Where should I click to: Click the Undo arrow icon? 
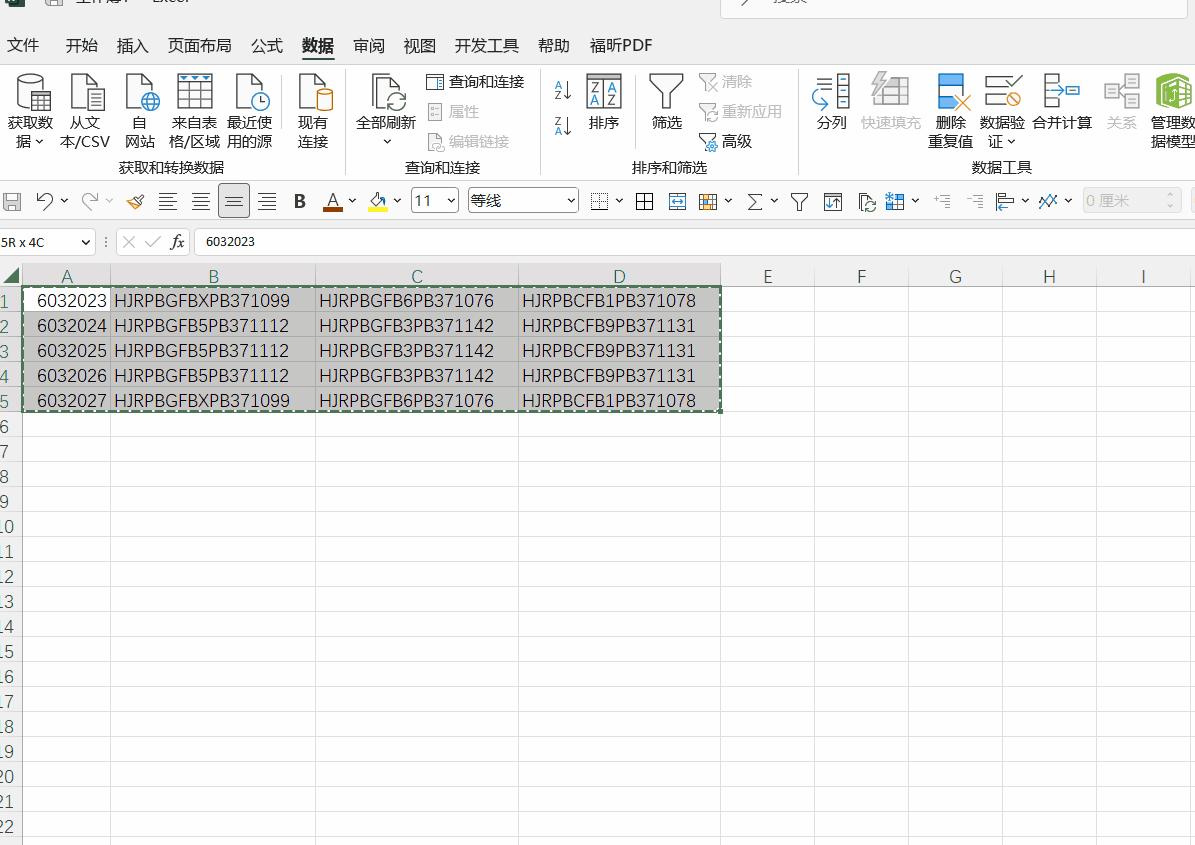44,202
